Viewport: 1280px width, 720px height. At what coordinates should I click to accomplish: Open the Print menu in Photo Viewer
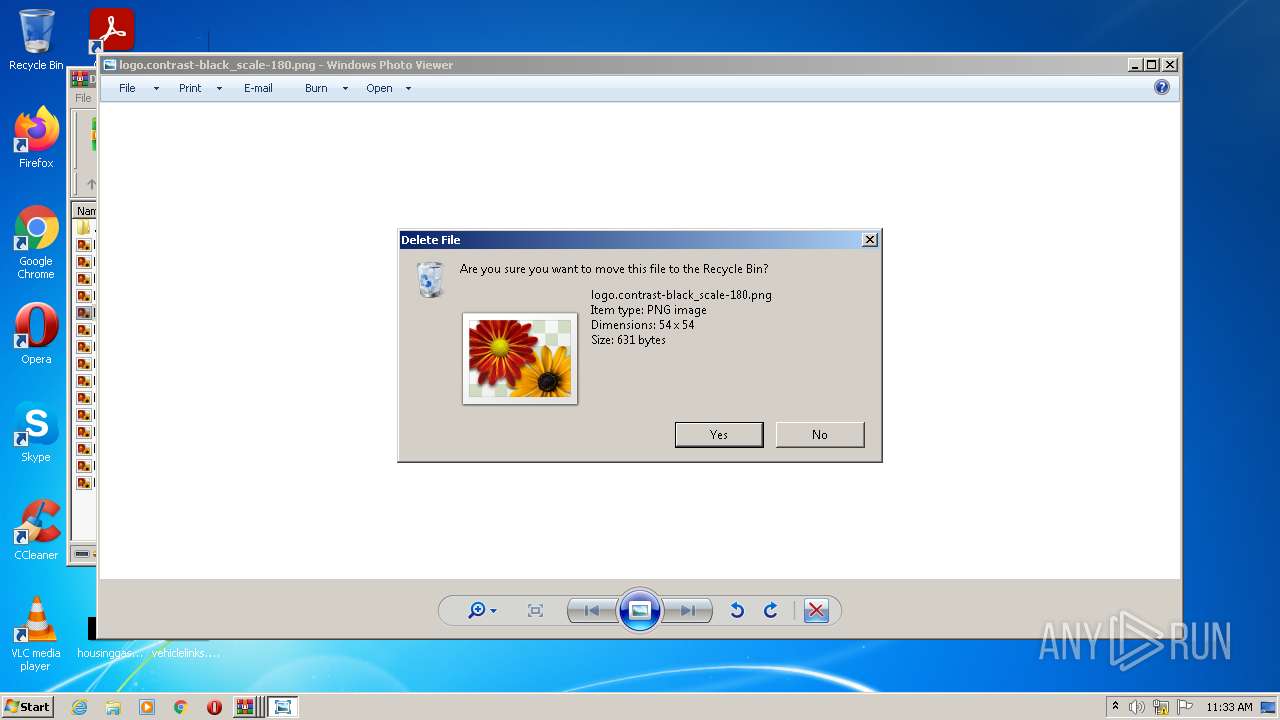[190, 88]
